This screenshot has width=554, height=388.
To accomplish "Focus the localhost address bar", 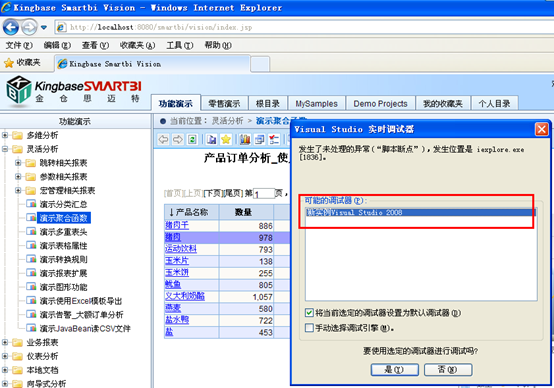I will pyautogui.click(x=304, y=27).
